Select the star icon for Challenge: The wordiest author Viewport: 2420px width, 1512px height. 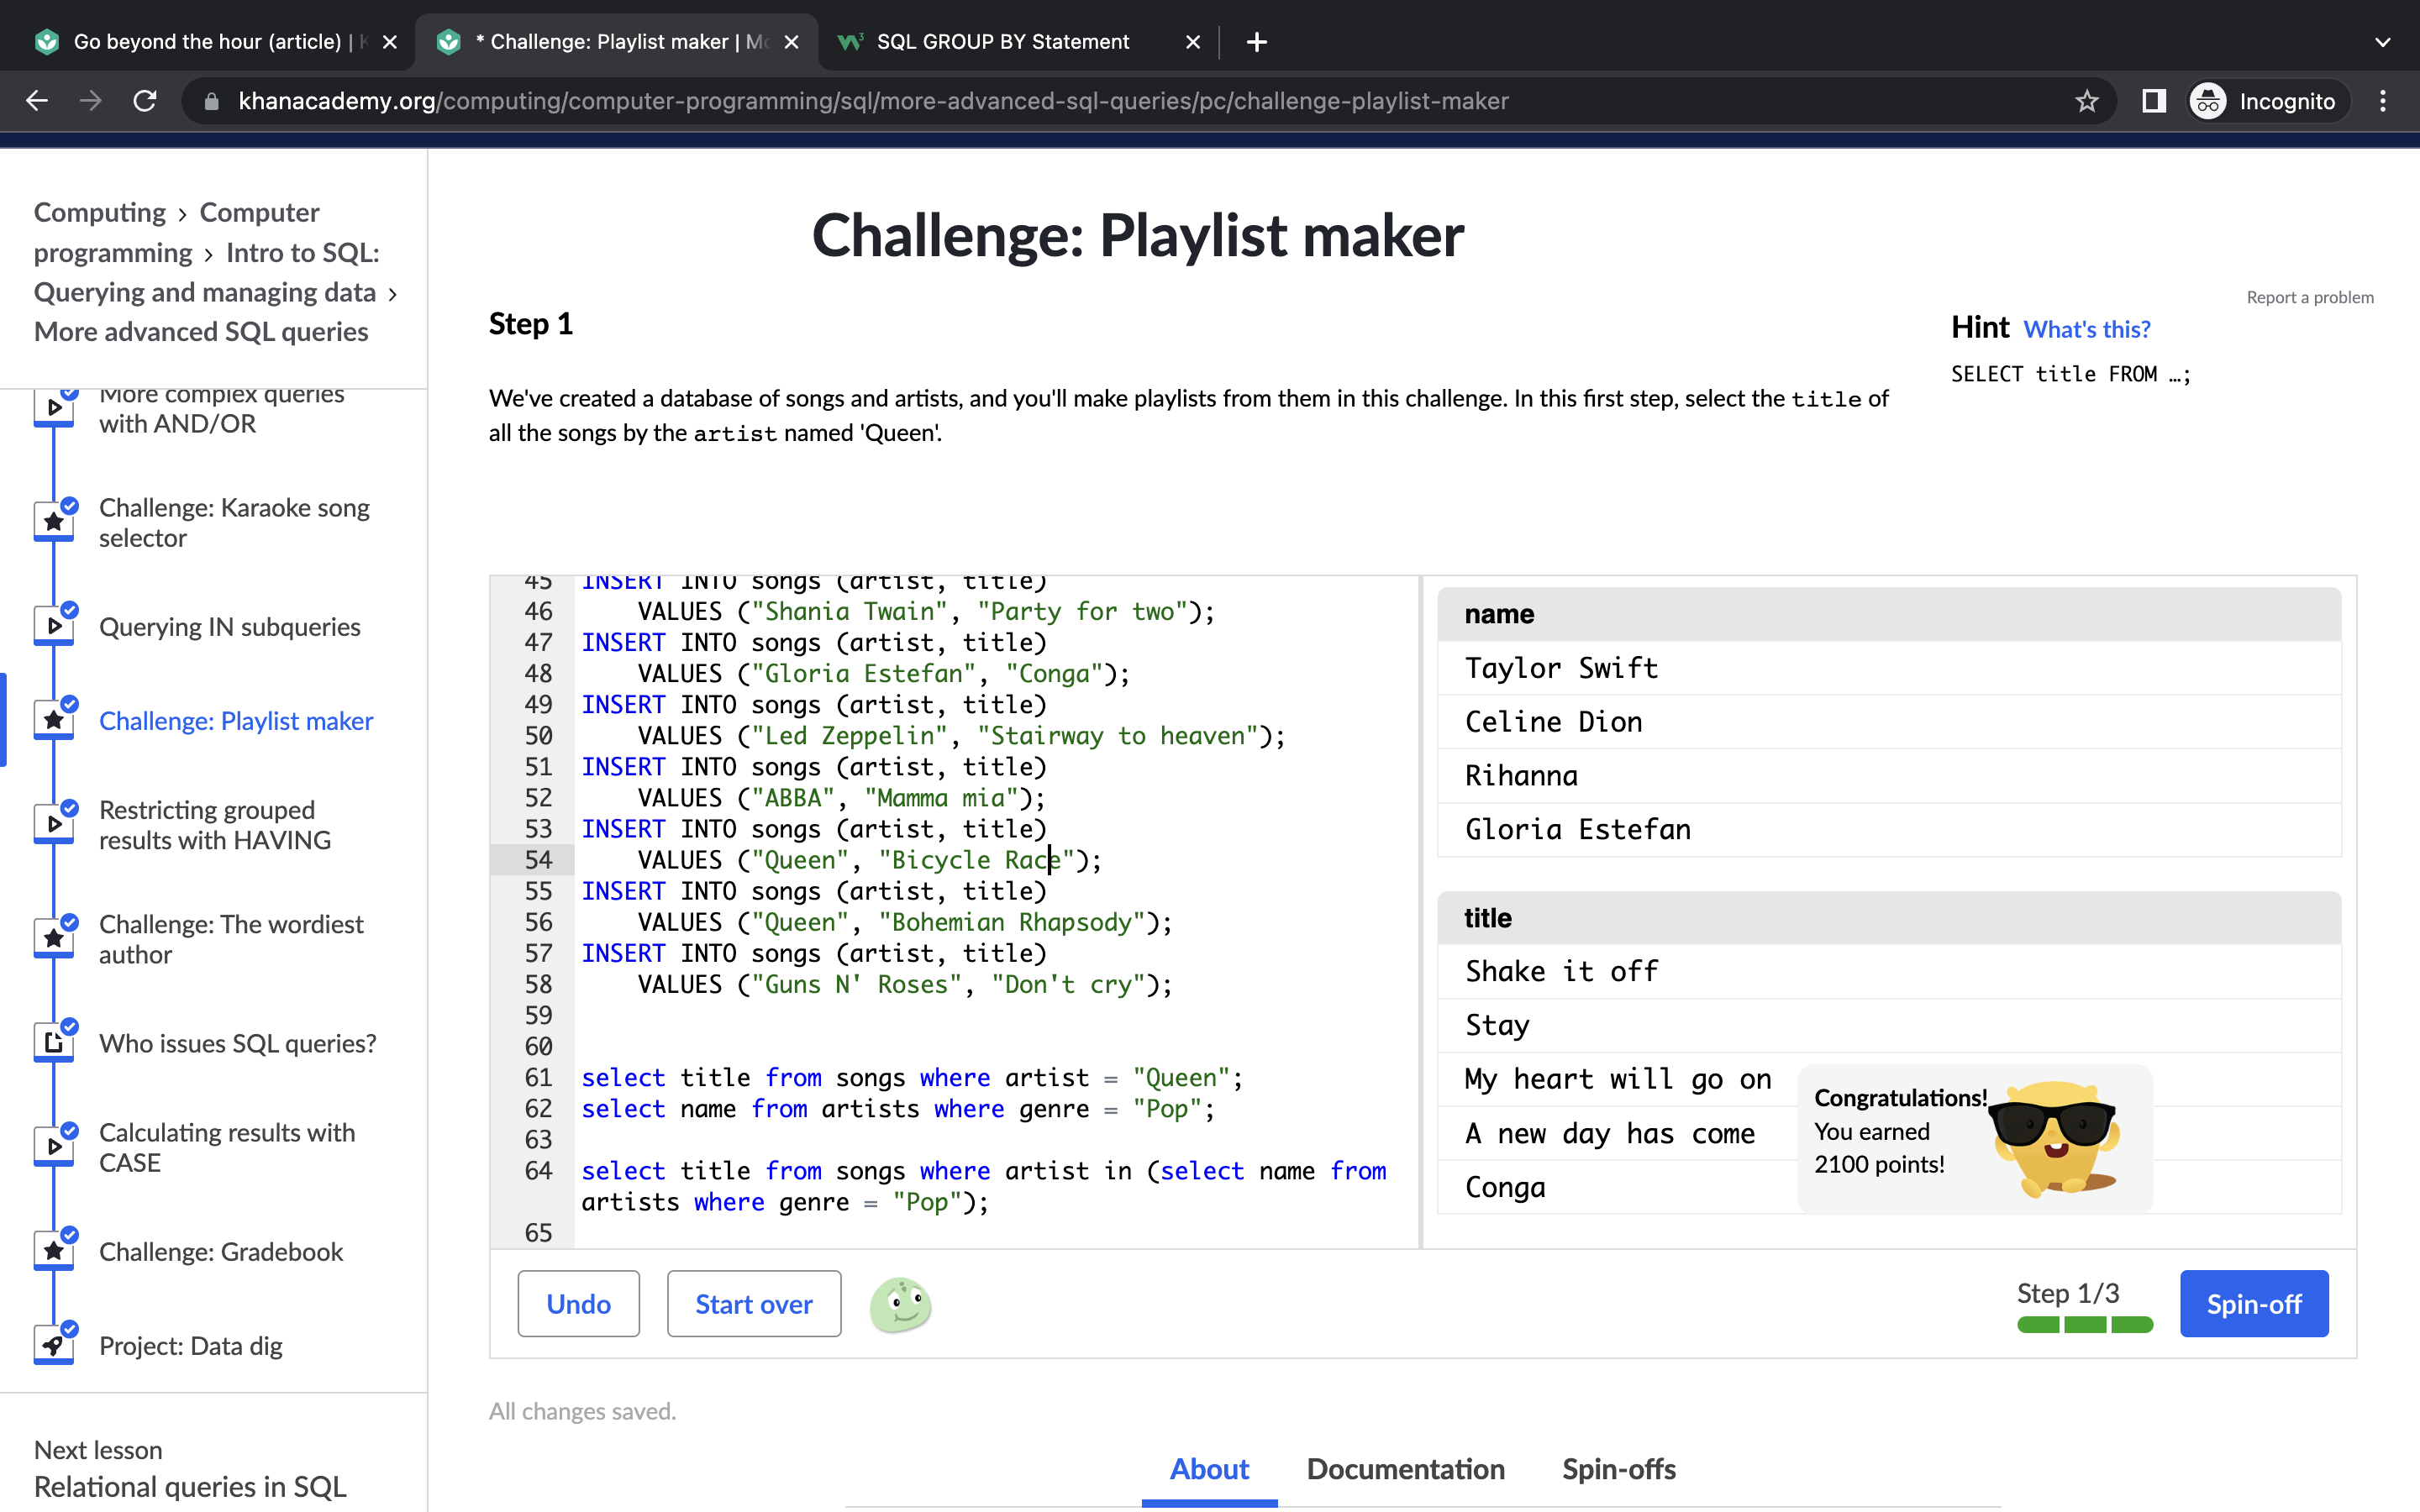click(55, 937)
